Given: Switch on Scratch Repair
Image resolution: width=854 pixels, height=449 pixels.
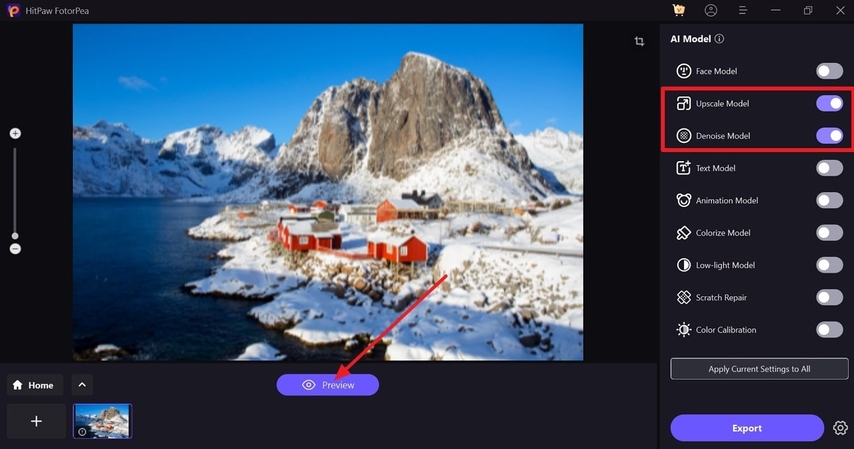Looking at the screenshot, I should point(829,298).
